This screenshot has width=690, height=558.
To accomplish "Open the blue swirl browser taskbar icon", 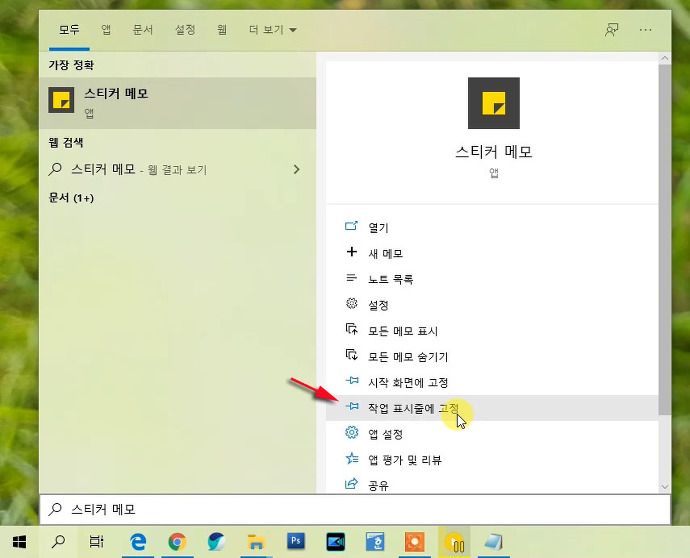I will 216,542.
